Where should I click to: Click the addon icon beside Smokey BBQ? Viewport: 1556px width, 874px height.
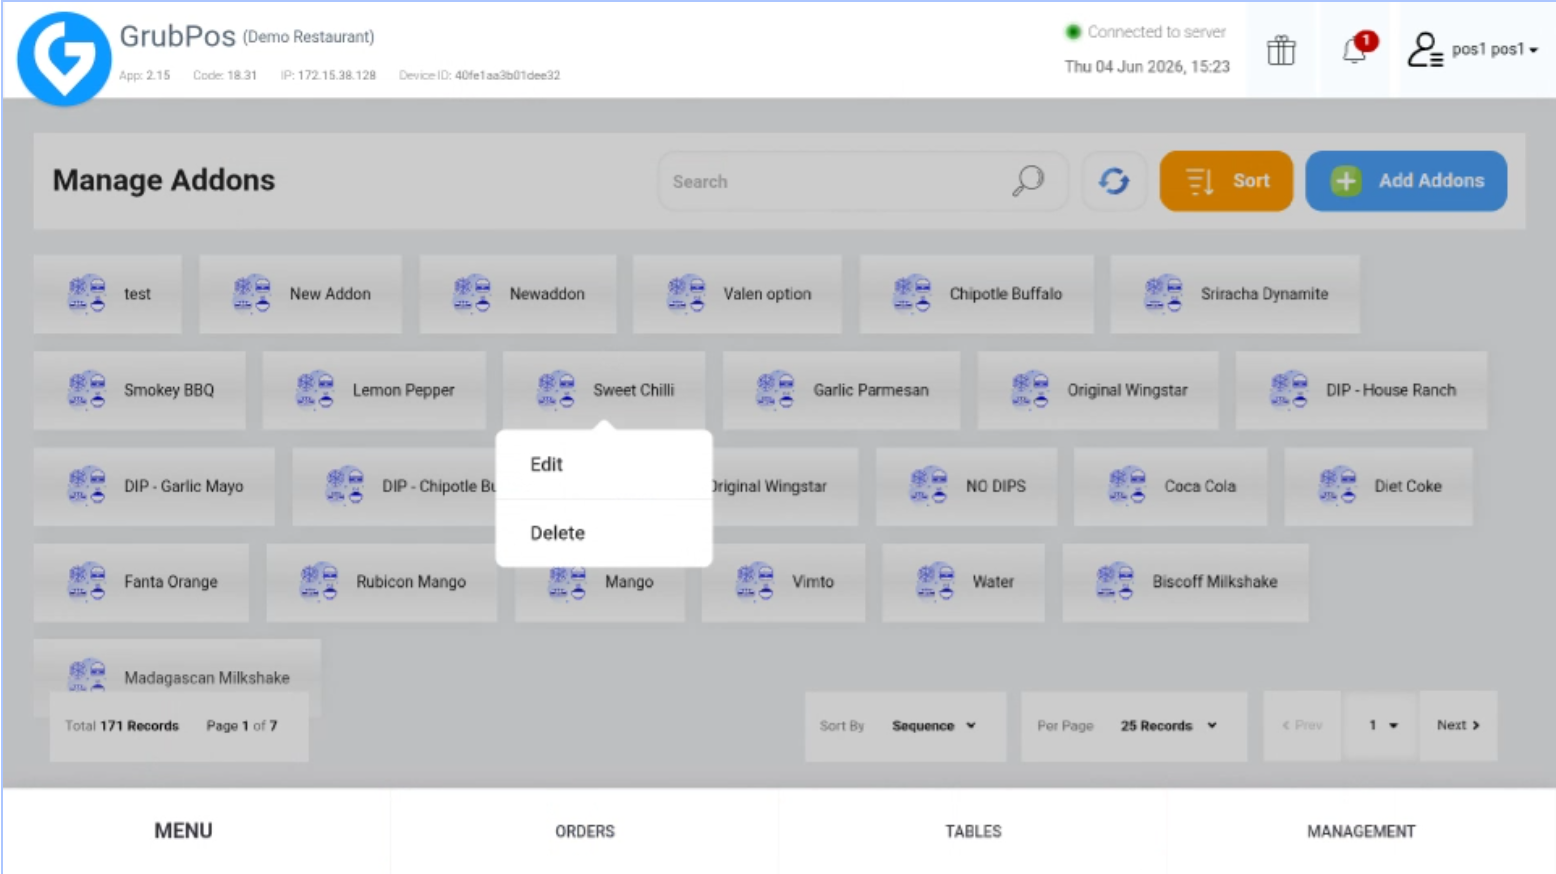pos(87,390)
